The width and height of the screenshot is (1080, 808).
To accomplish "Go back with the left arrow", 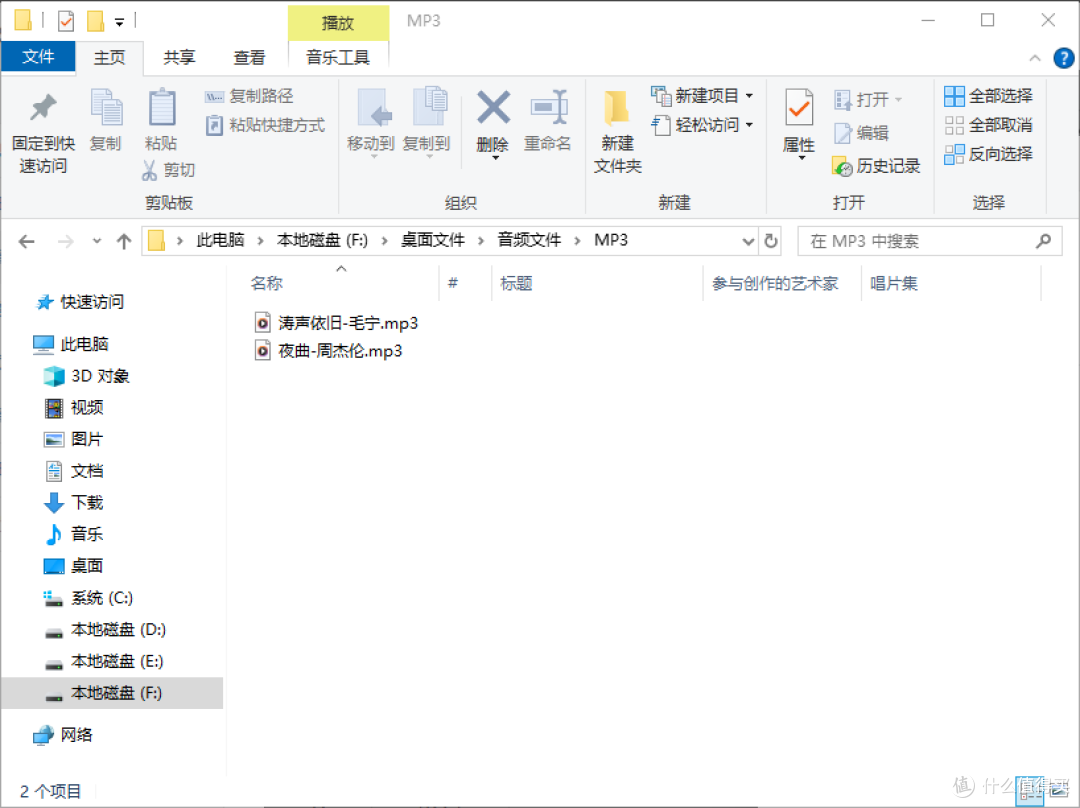I will pos(27,242).
